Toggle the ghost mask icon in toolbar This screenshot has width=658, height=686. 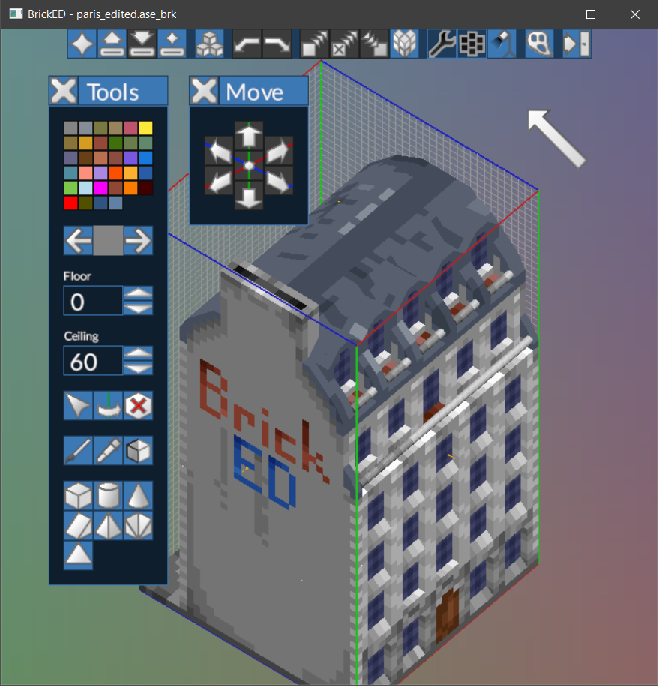click(x=539, y=44)
